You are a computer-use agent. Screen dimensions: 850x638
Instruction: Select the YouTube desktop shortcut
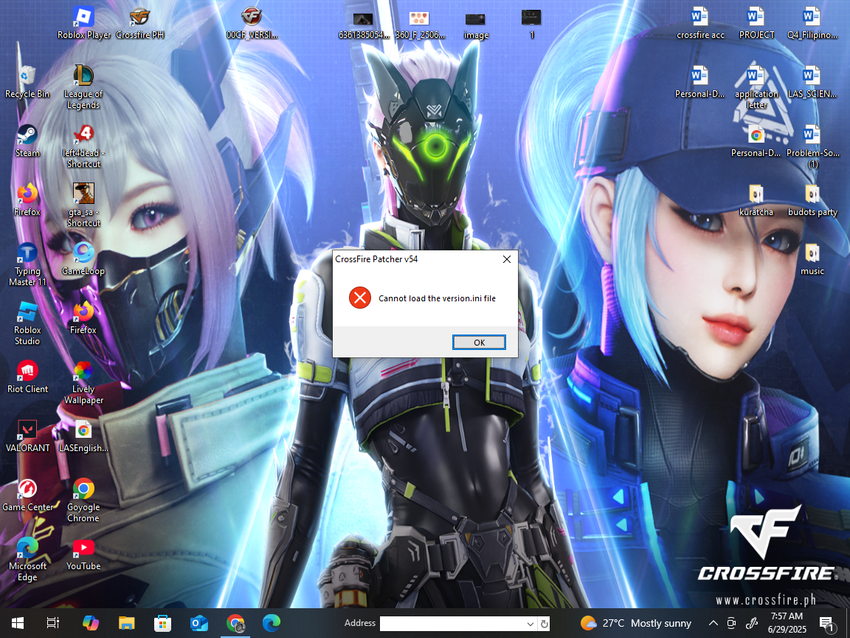(83, 555)
